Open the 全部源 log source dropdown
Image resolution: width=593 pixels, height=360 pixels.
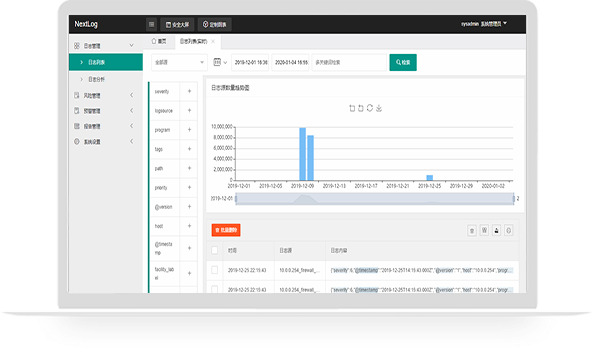click(179, 62)
